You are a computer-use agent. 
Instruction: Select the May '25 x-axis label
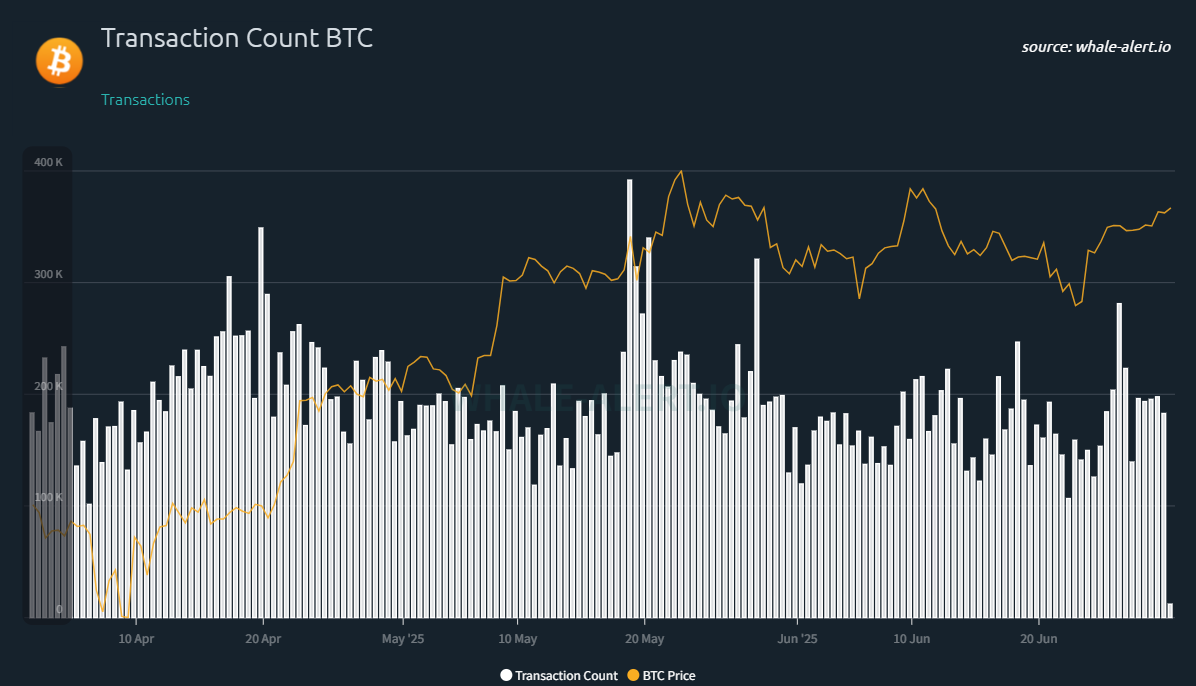402,638
